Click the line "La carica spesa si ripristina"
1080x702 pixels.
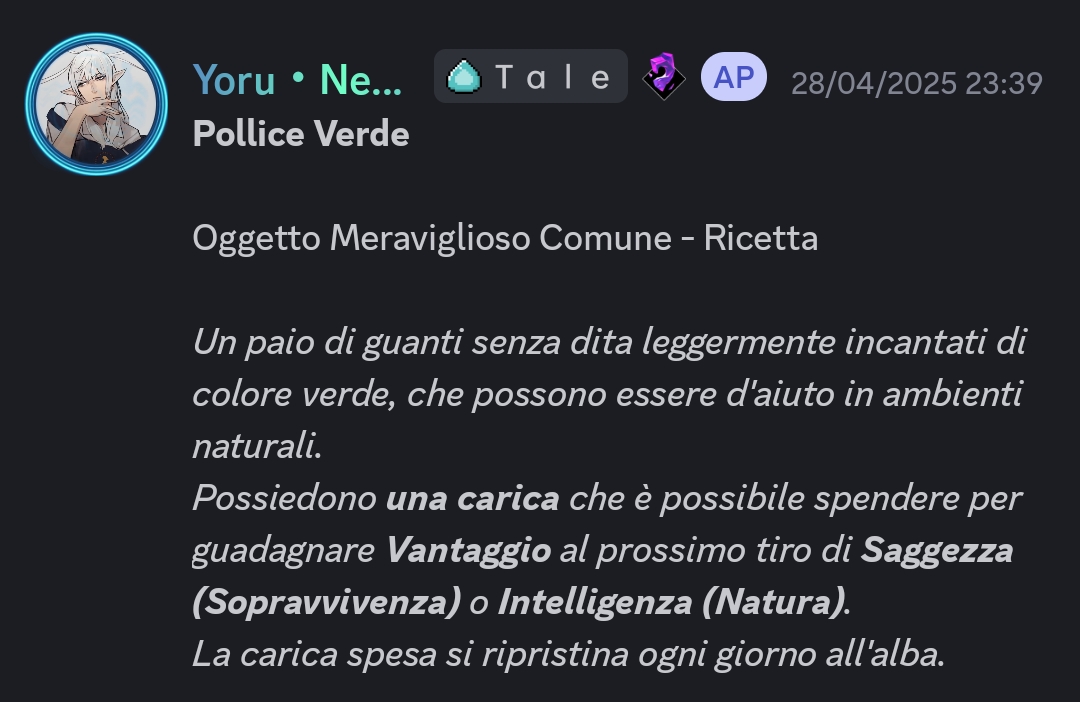tap(568, 654)
